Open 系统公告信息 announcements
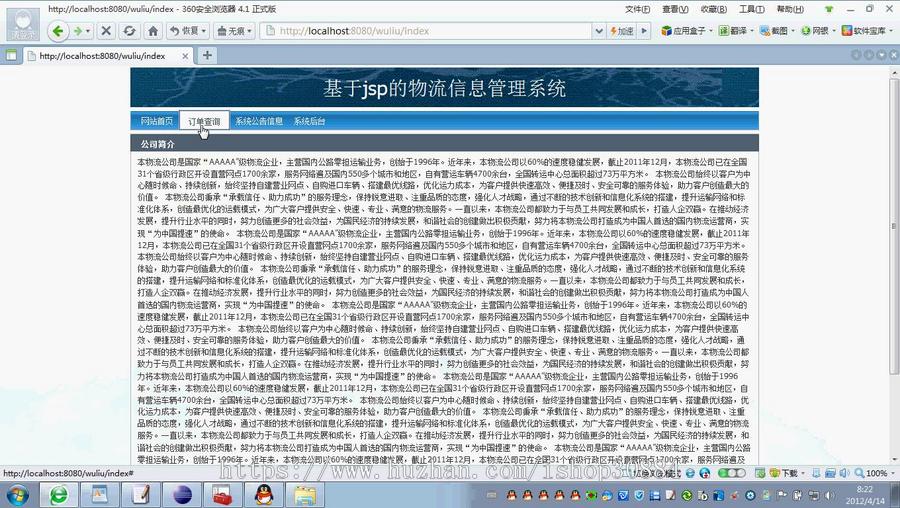The height and width of the screenshot is (508, 900). pyautogui.click(x=259, y=121)
